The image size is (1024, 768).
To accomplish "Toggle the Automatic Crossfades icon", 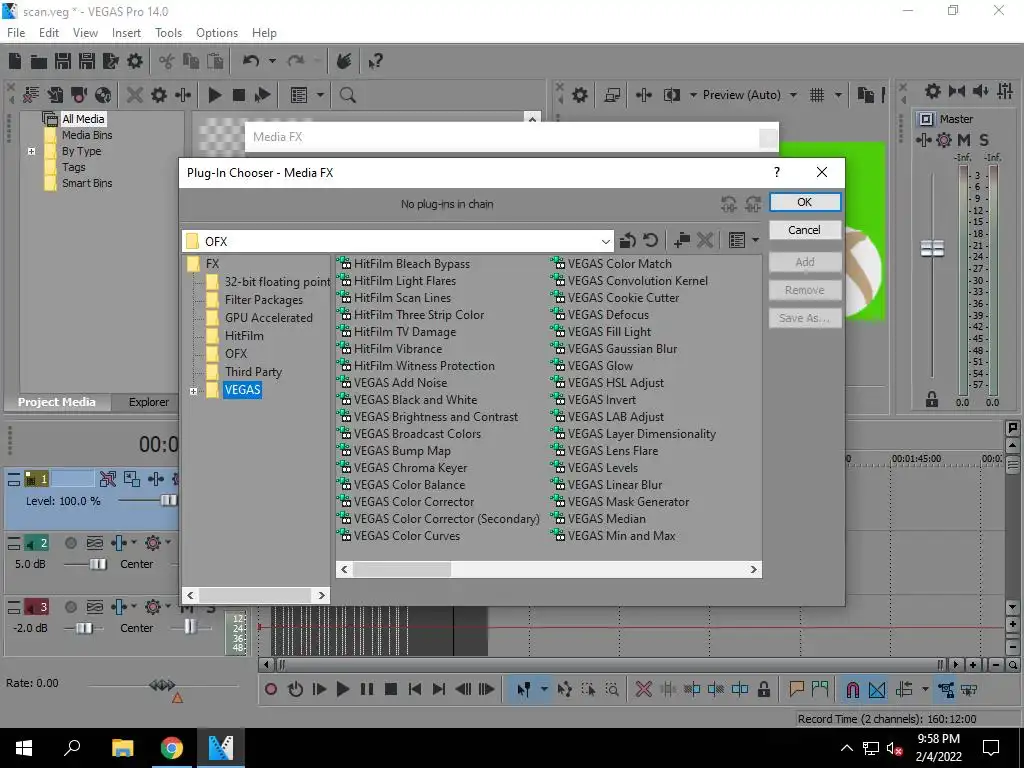I will [877, 690].
